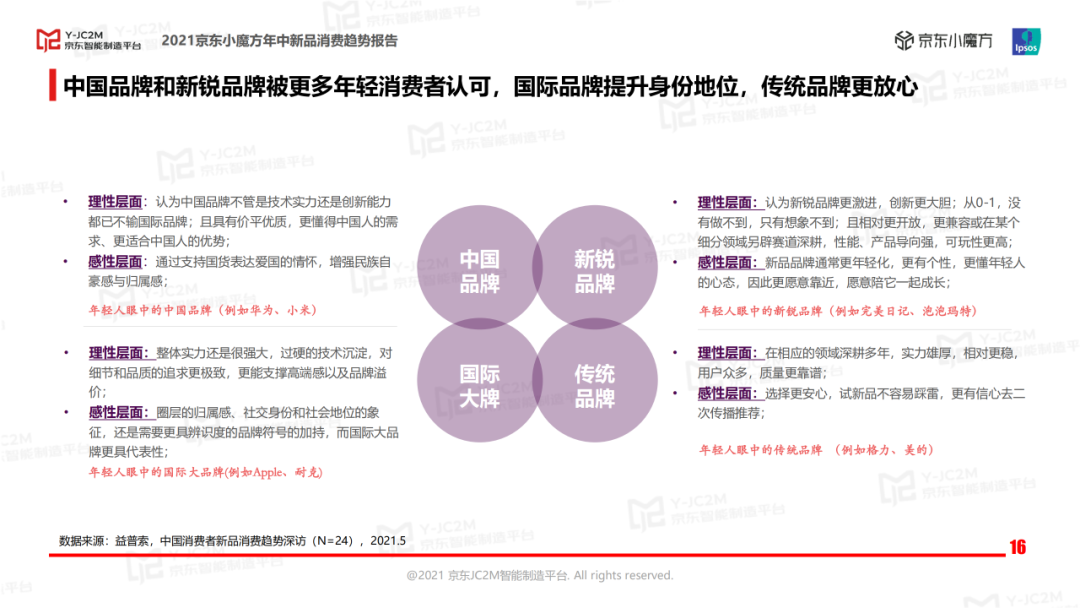This screenshot has height=608, width=1080.
Task: Select the 国际大牌 circle
Action: pyautogui.click(x=479, y=381)
